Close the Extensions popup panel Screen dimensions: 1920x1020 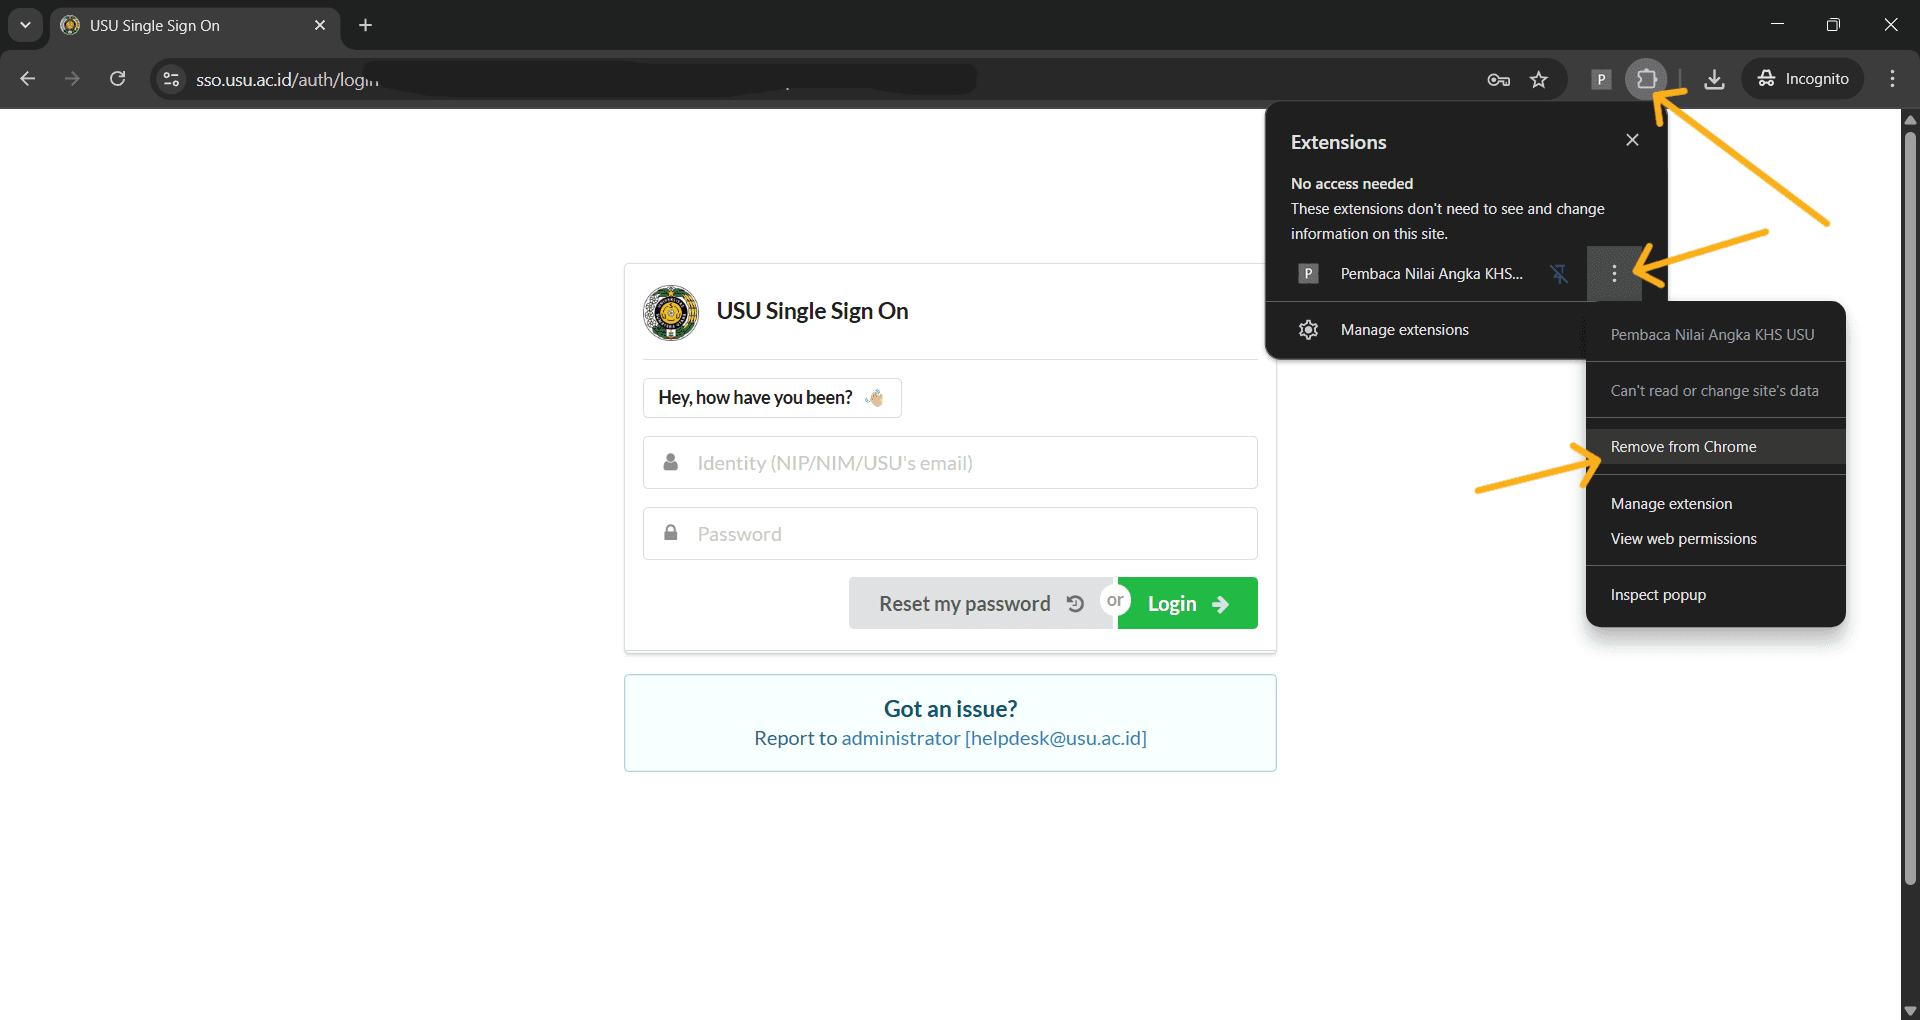pyautogui.click(x=1632, y=140)
